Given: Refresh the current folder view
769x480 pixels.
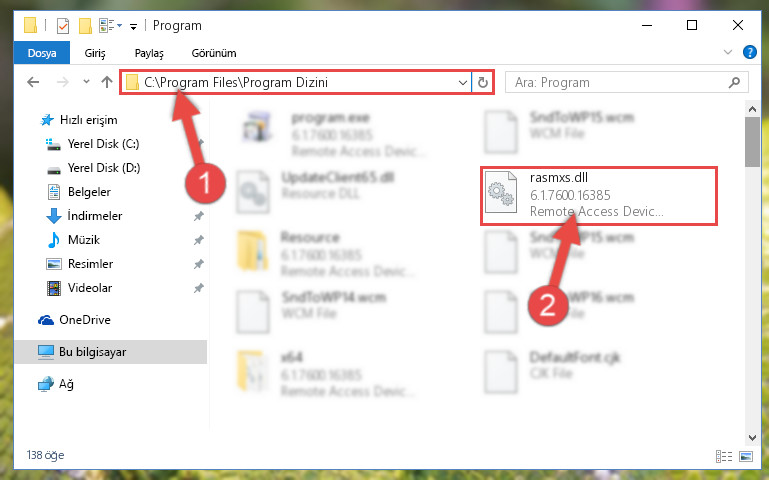Looking at the screenshot, I should click(483, 82).
